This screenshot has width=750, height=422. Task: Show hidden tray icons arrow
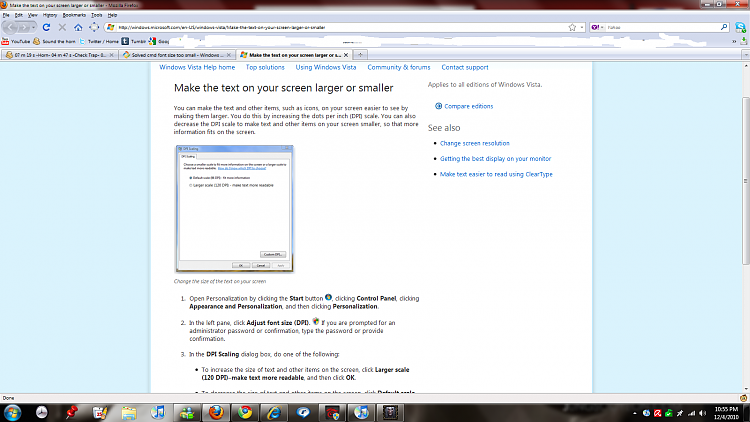pyautogui.click(x=635, y=413)
